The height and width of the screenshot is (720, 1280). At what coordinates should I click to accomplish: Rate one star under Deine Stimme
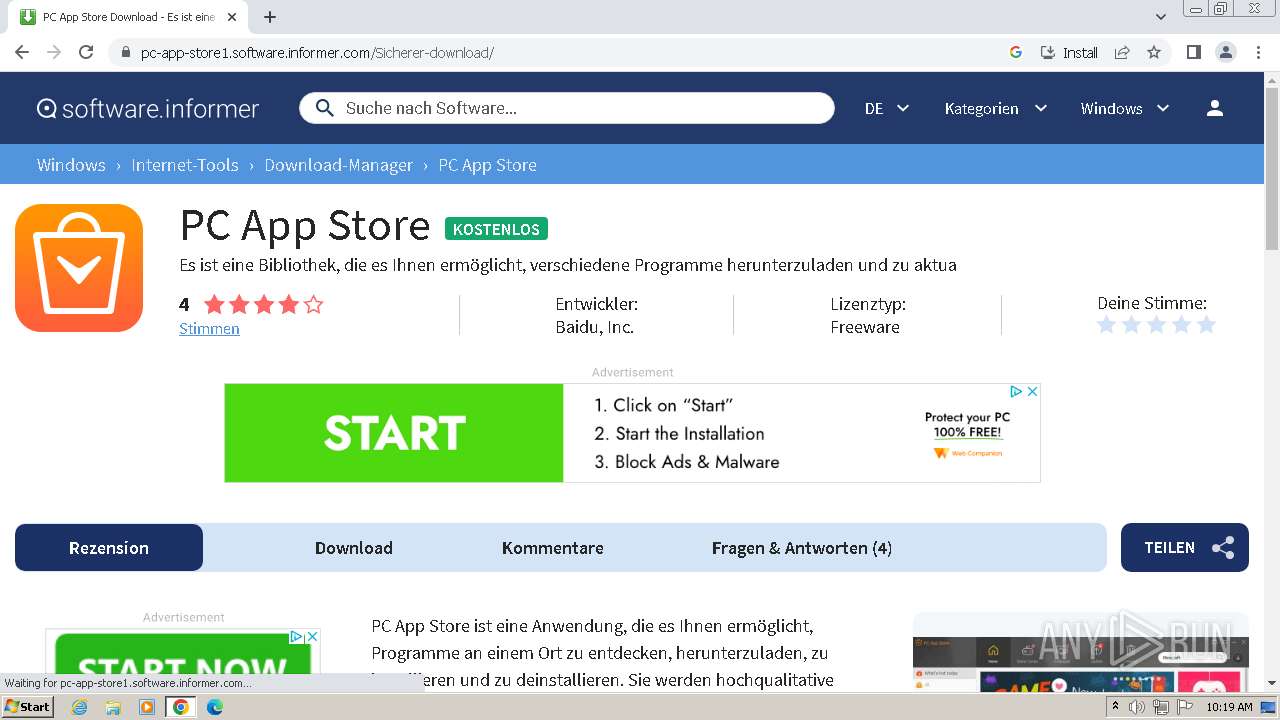(x=1106, y=324)
